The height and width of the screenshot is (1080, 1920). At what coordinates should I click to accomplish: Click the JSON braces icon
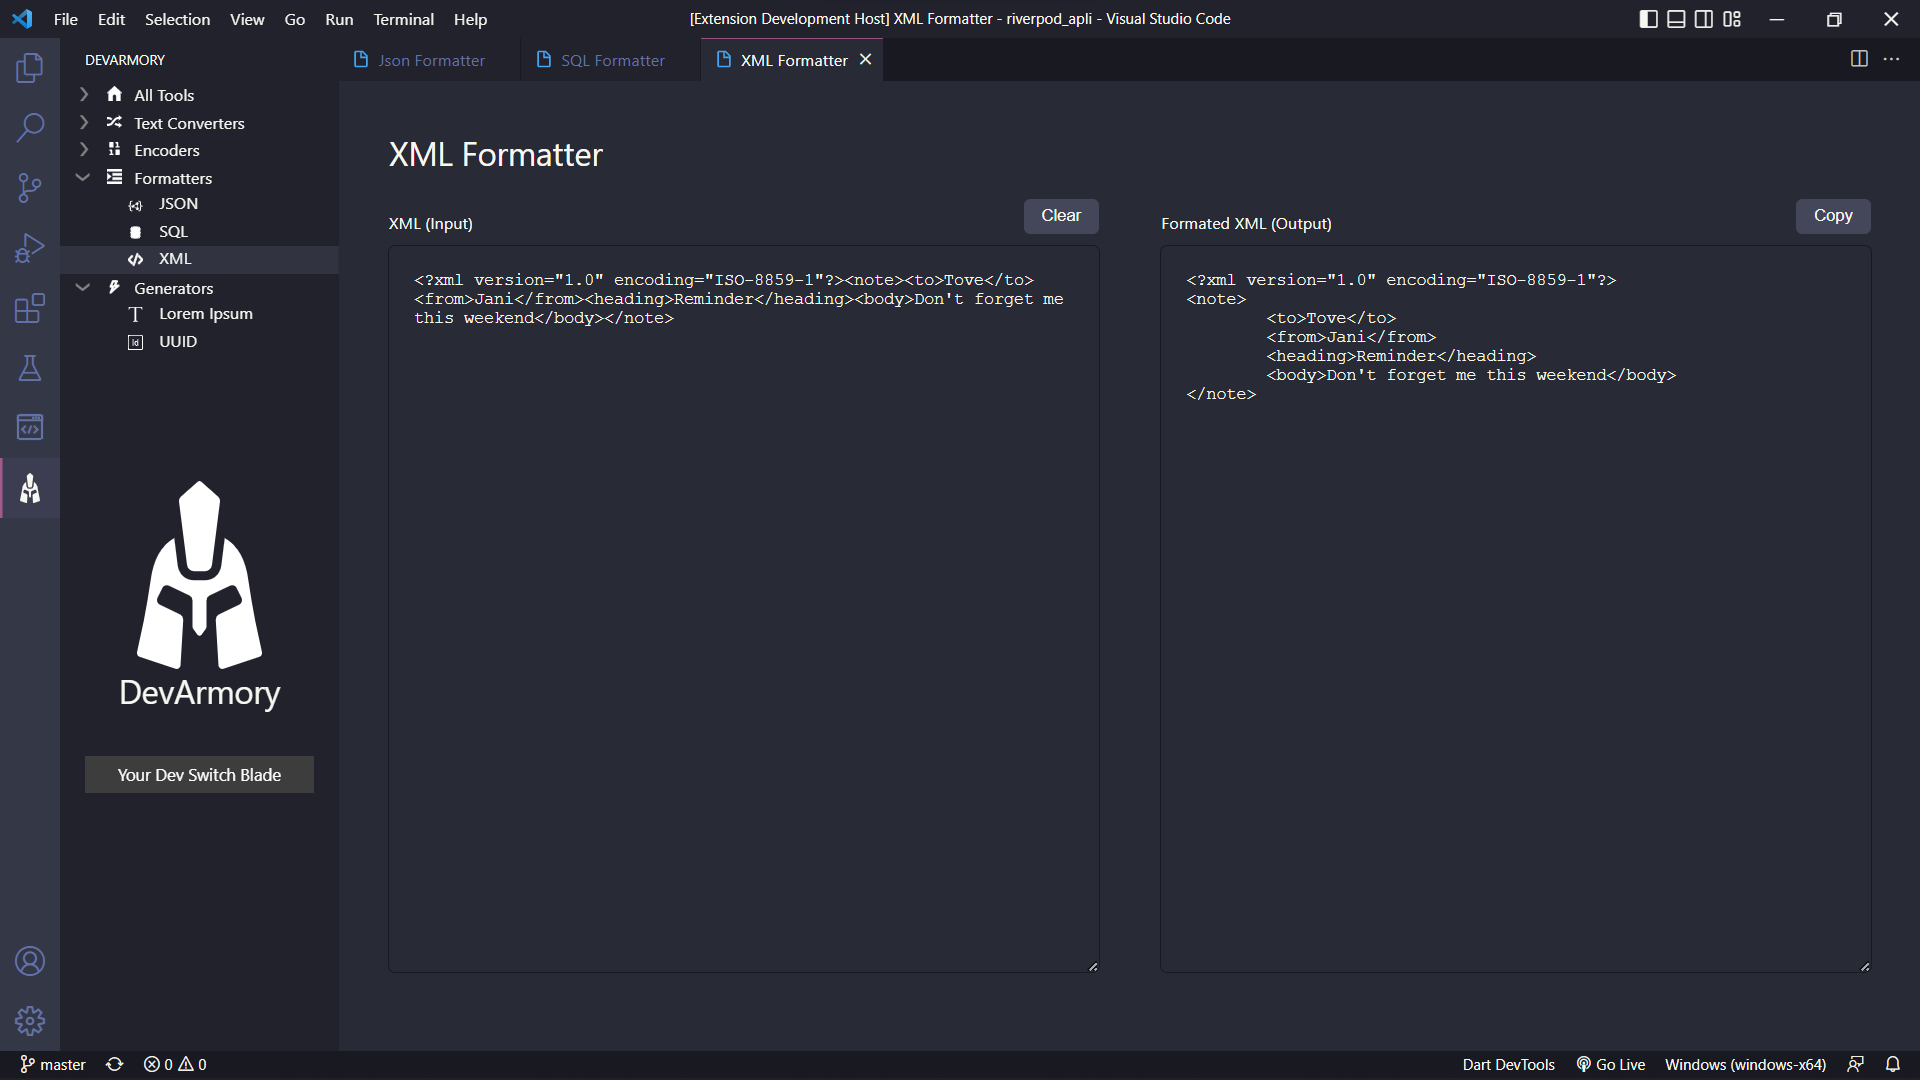(135, 205)
